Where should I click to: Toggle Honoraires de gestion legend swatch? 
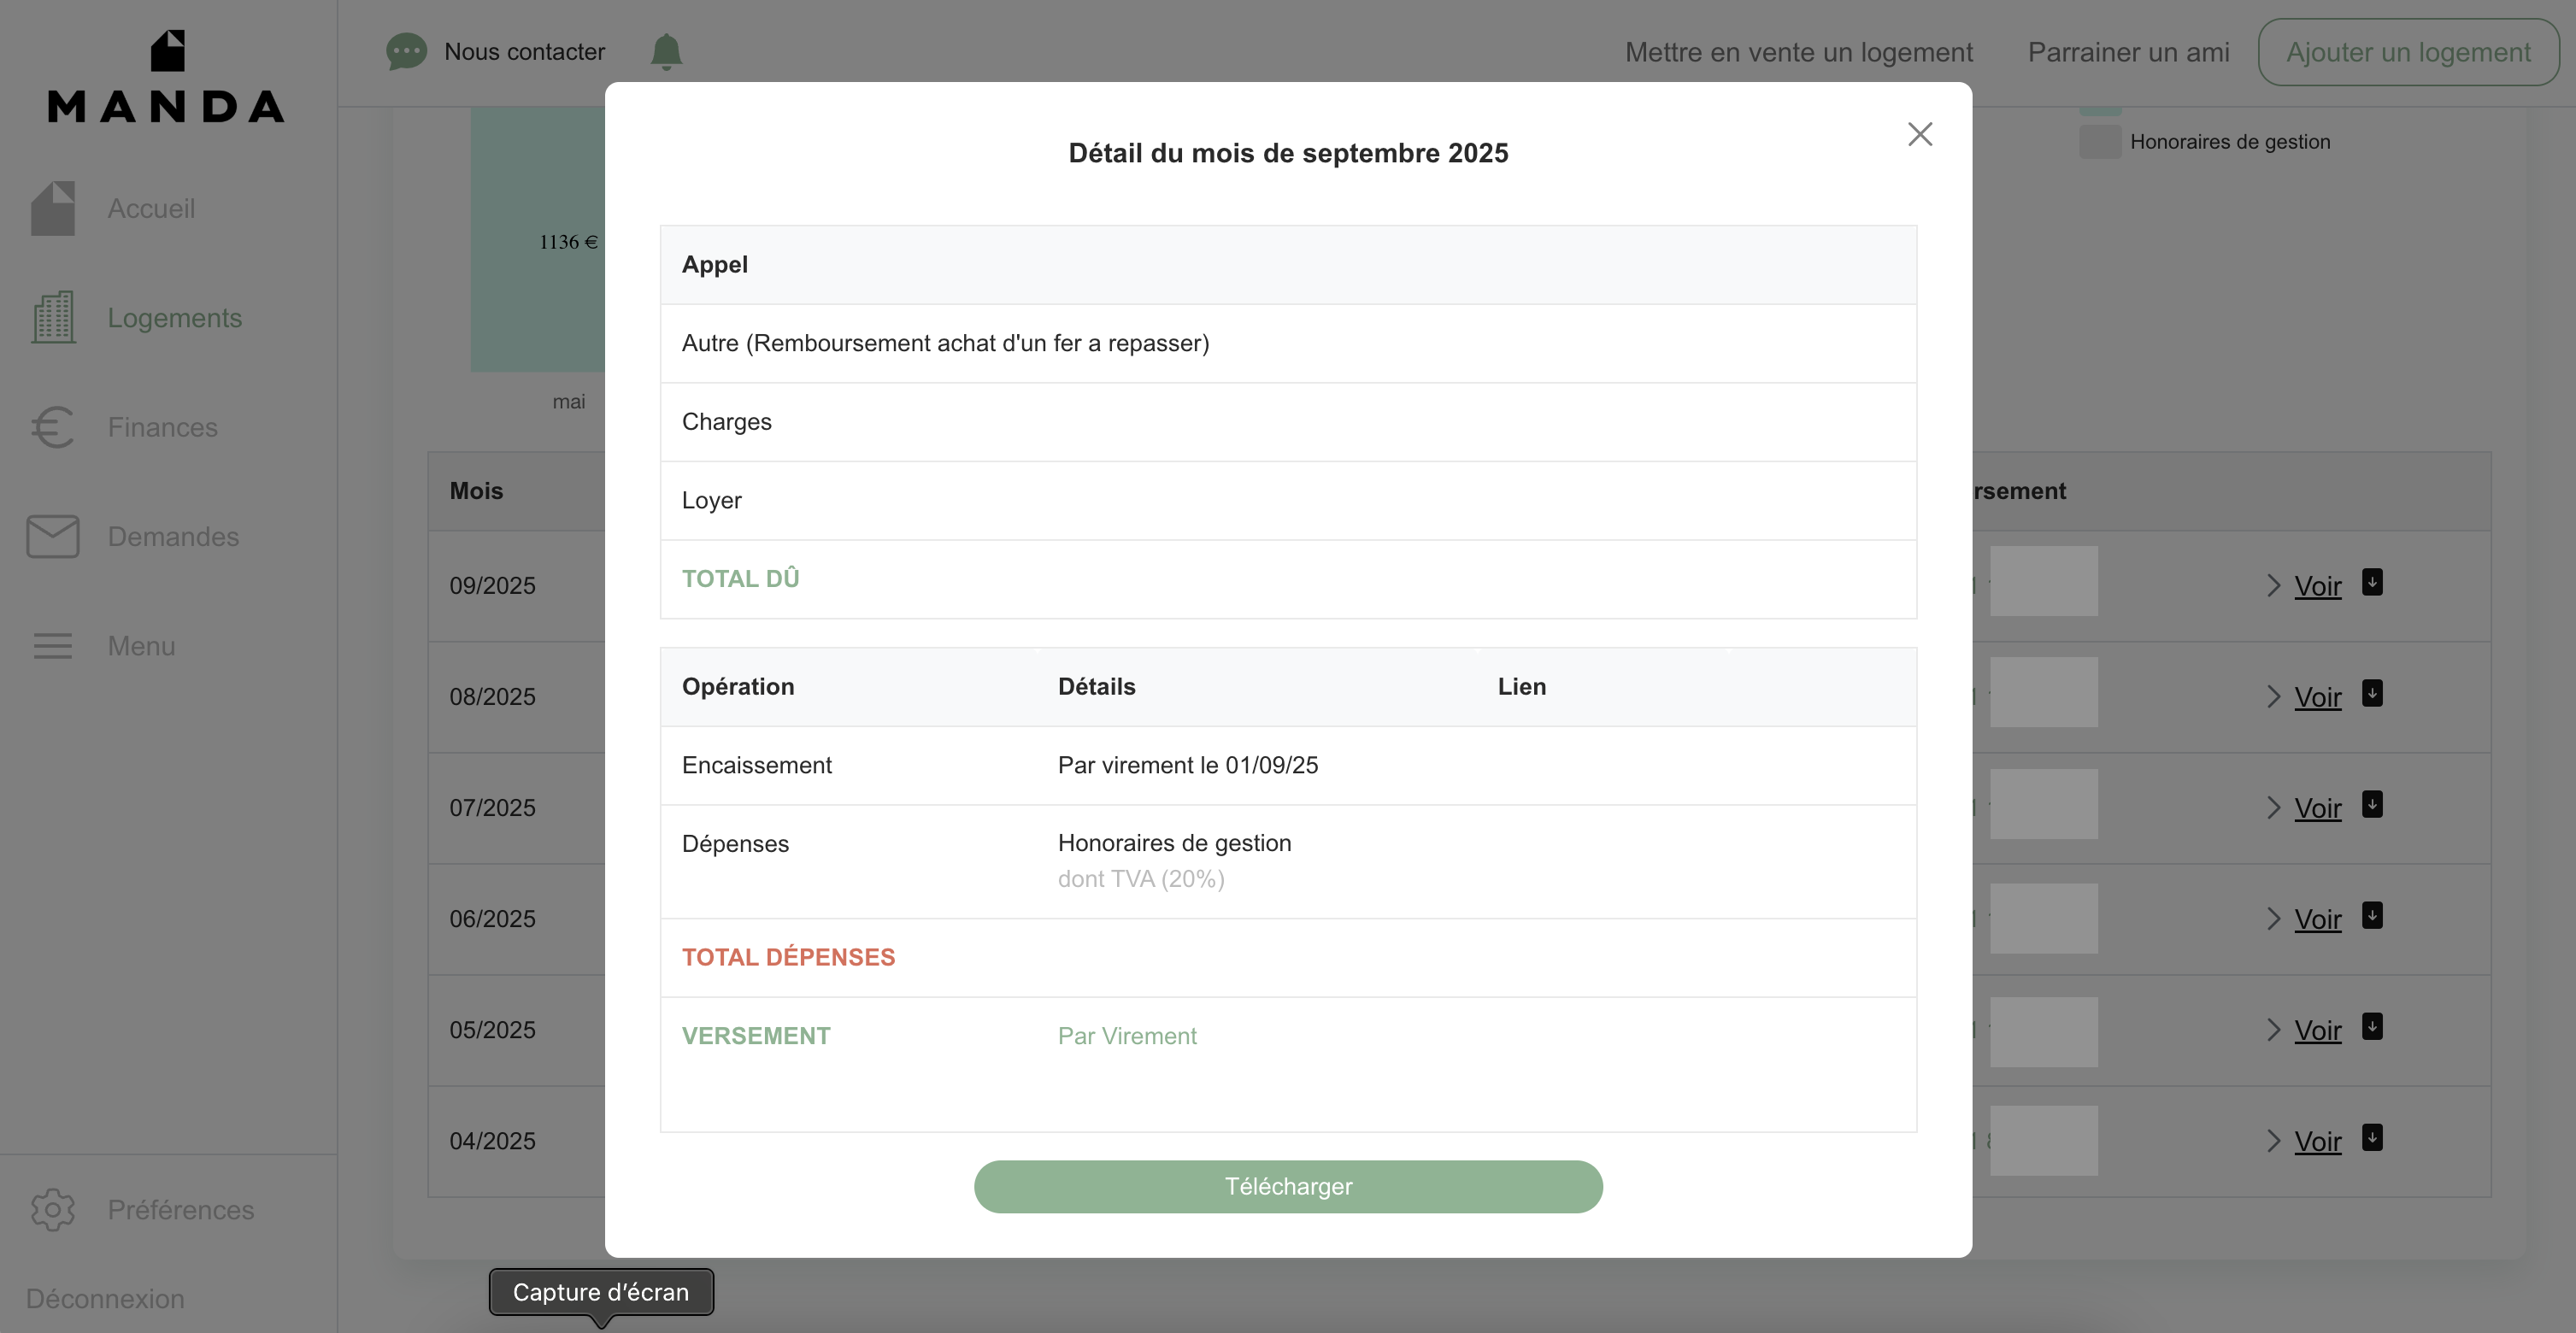[x=2100, y=141]
